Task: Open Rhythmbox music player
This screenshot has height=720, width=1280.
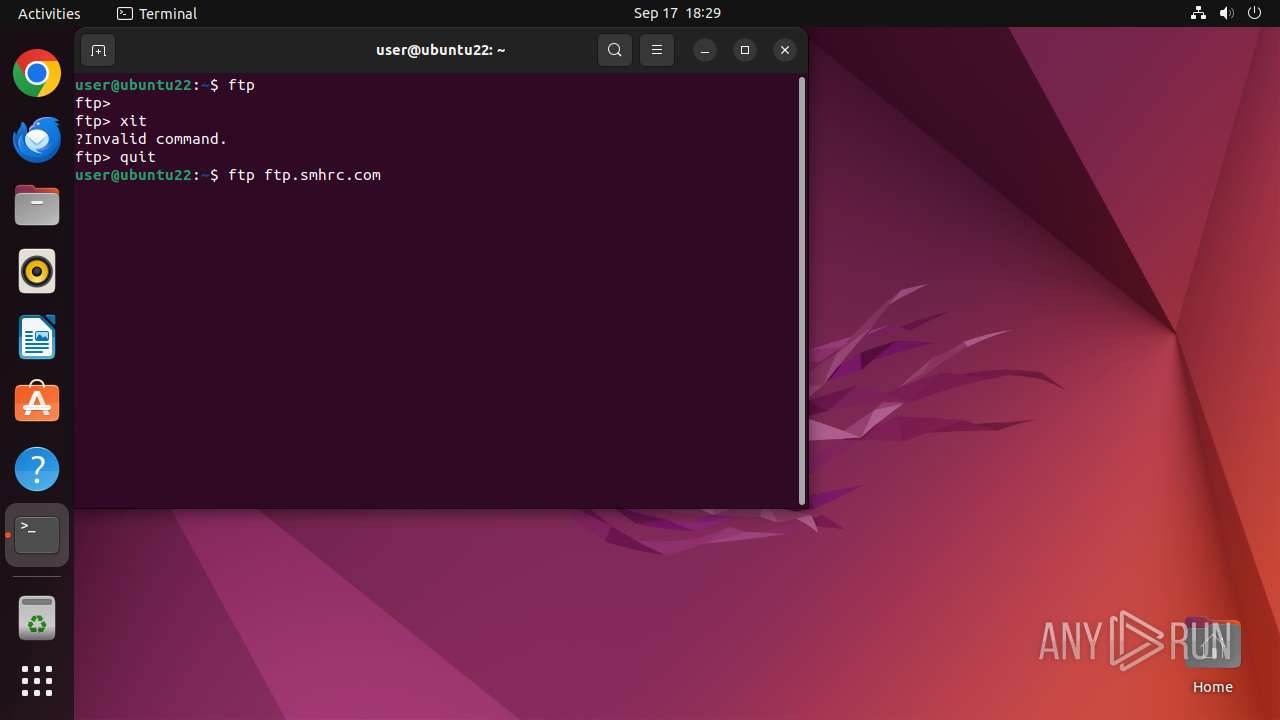Action: 37,271
